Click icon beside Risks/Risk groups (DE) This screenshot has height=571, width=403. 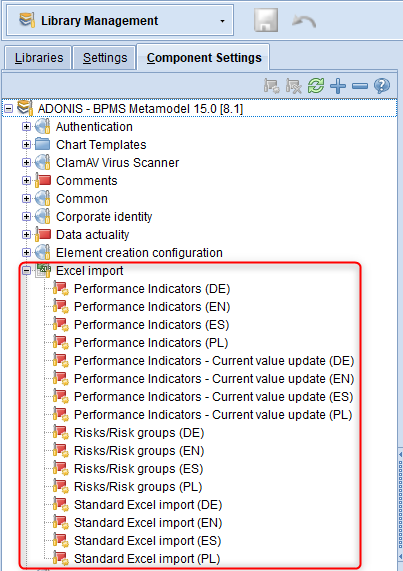point(60,433)
